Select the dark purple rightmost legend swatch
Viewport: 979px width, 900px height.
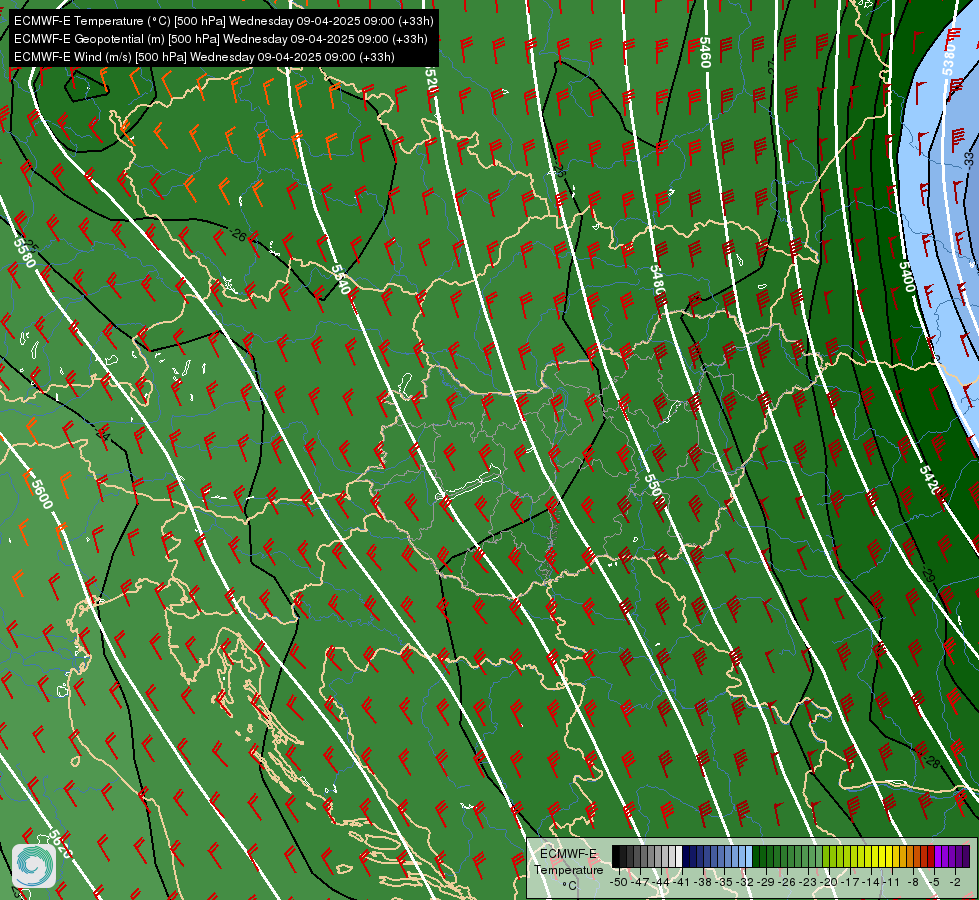point(965,856)
